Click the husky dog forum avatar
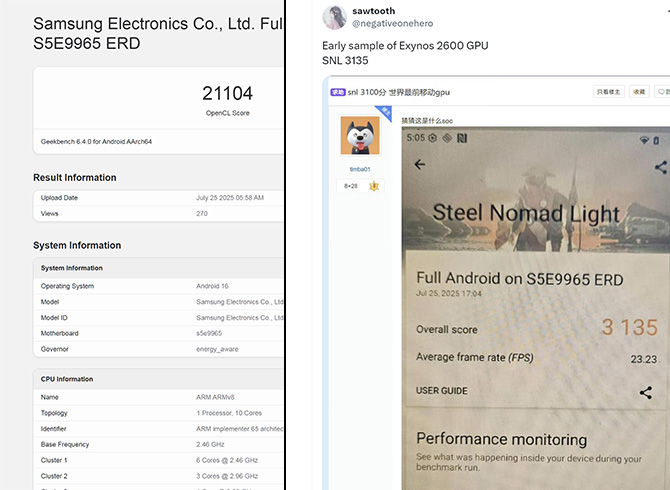 click(358, 136)
